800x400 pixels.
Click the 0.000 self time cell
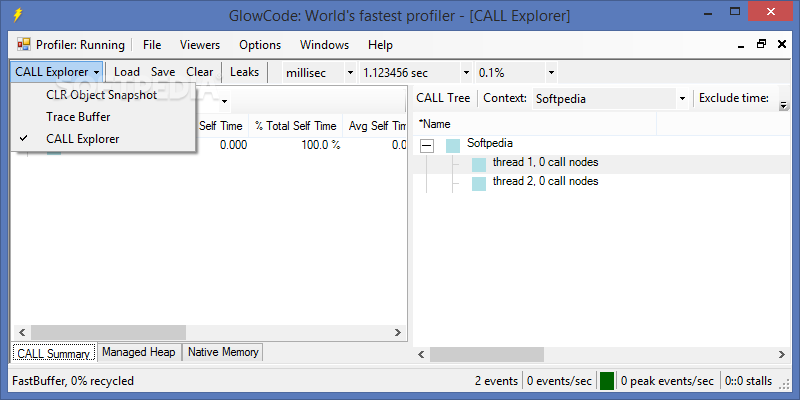coord(233,145)
